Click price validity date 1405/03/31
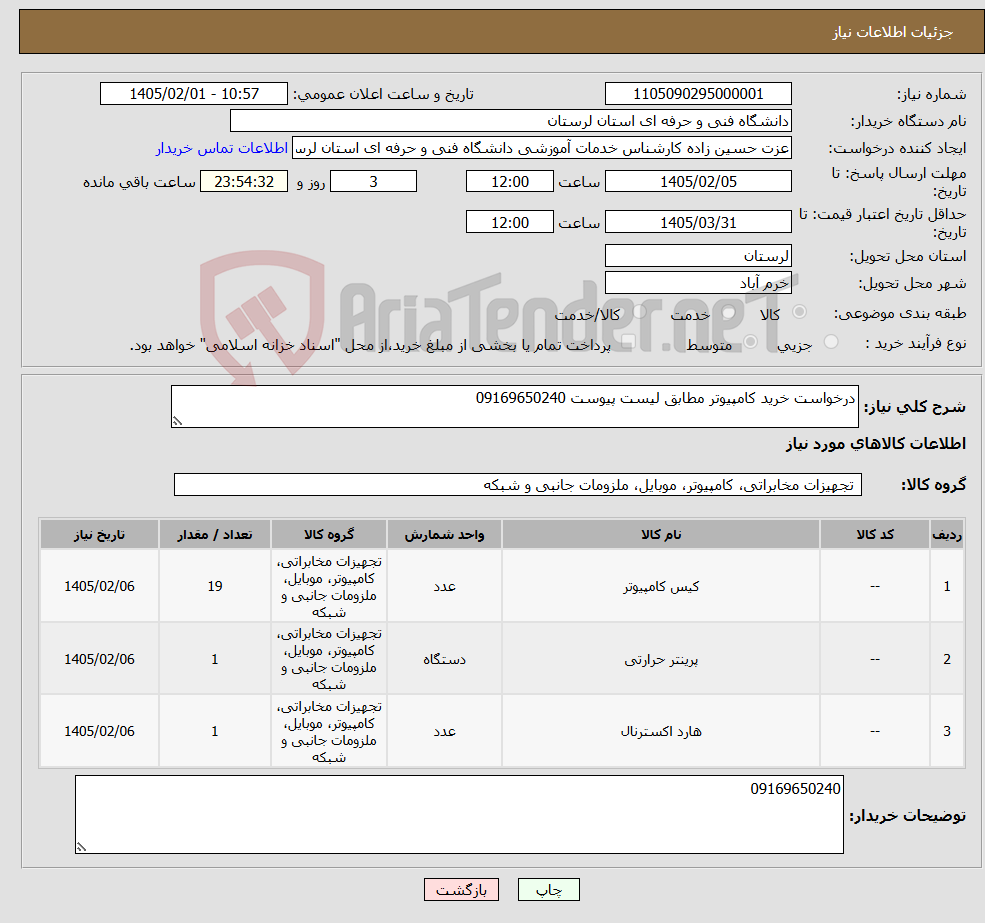985x923 pixels. click(698, 222)
